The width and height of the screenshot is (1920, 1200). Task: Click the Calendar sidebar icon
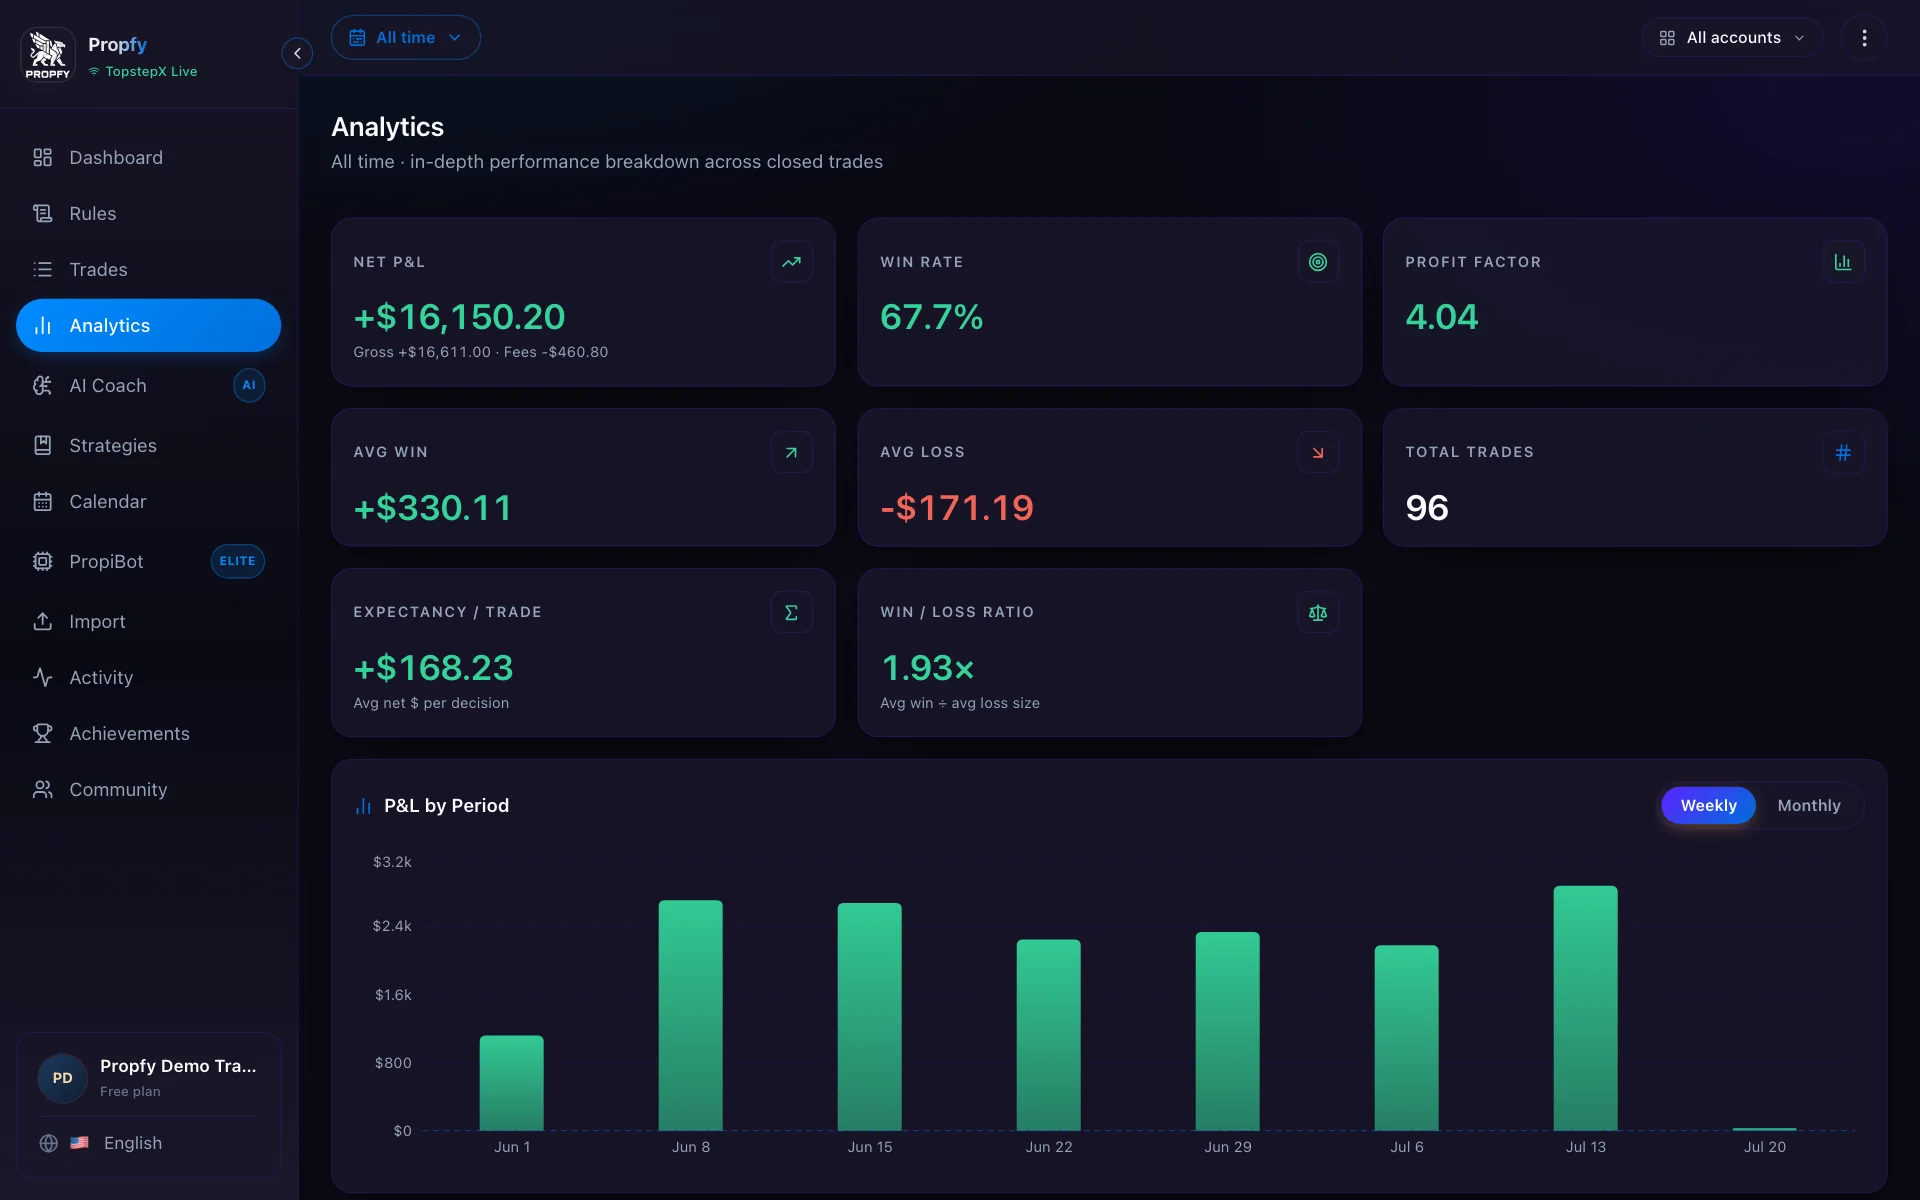[42, 501]
